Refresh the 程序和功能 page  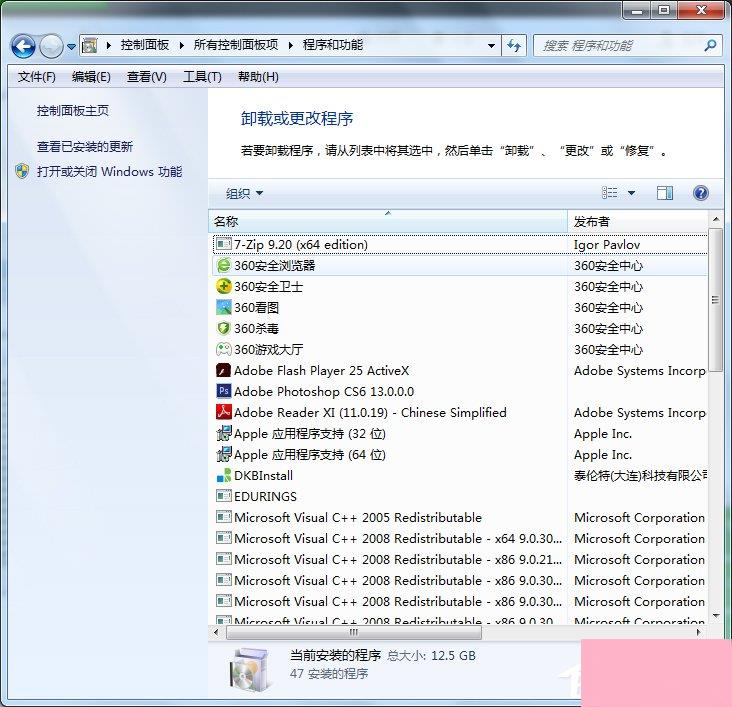pyautogui.click(x=514, y=46)
